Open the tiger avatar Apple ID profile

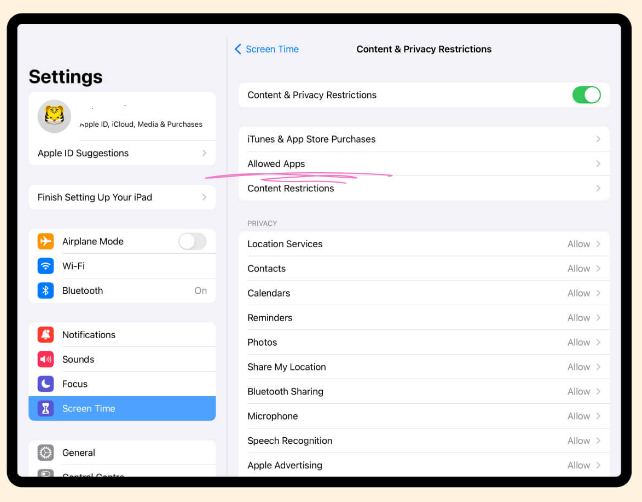point(54,117)
